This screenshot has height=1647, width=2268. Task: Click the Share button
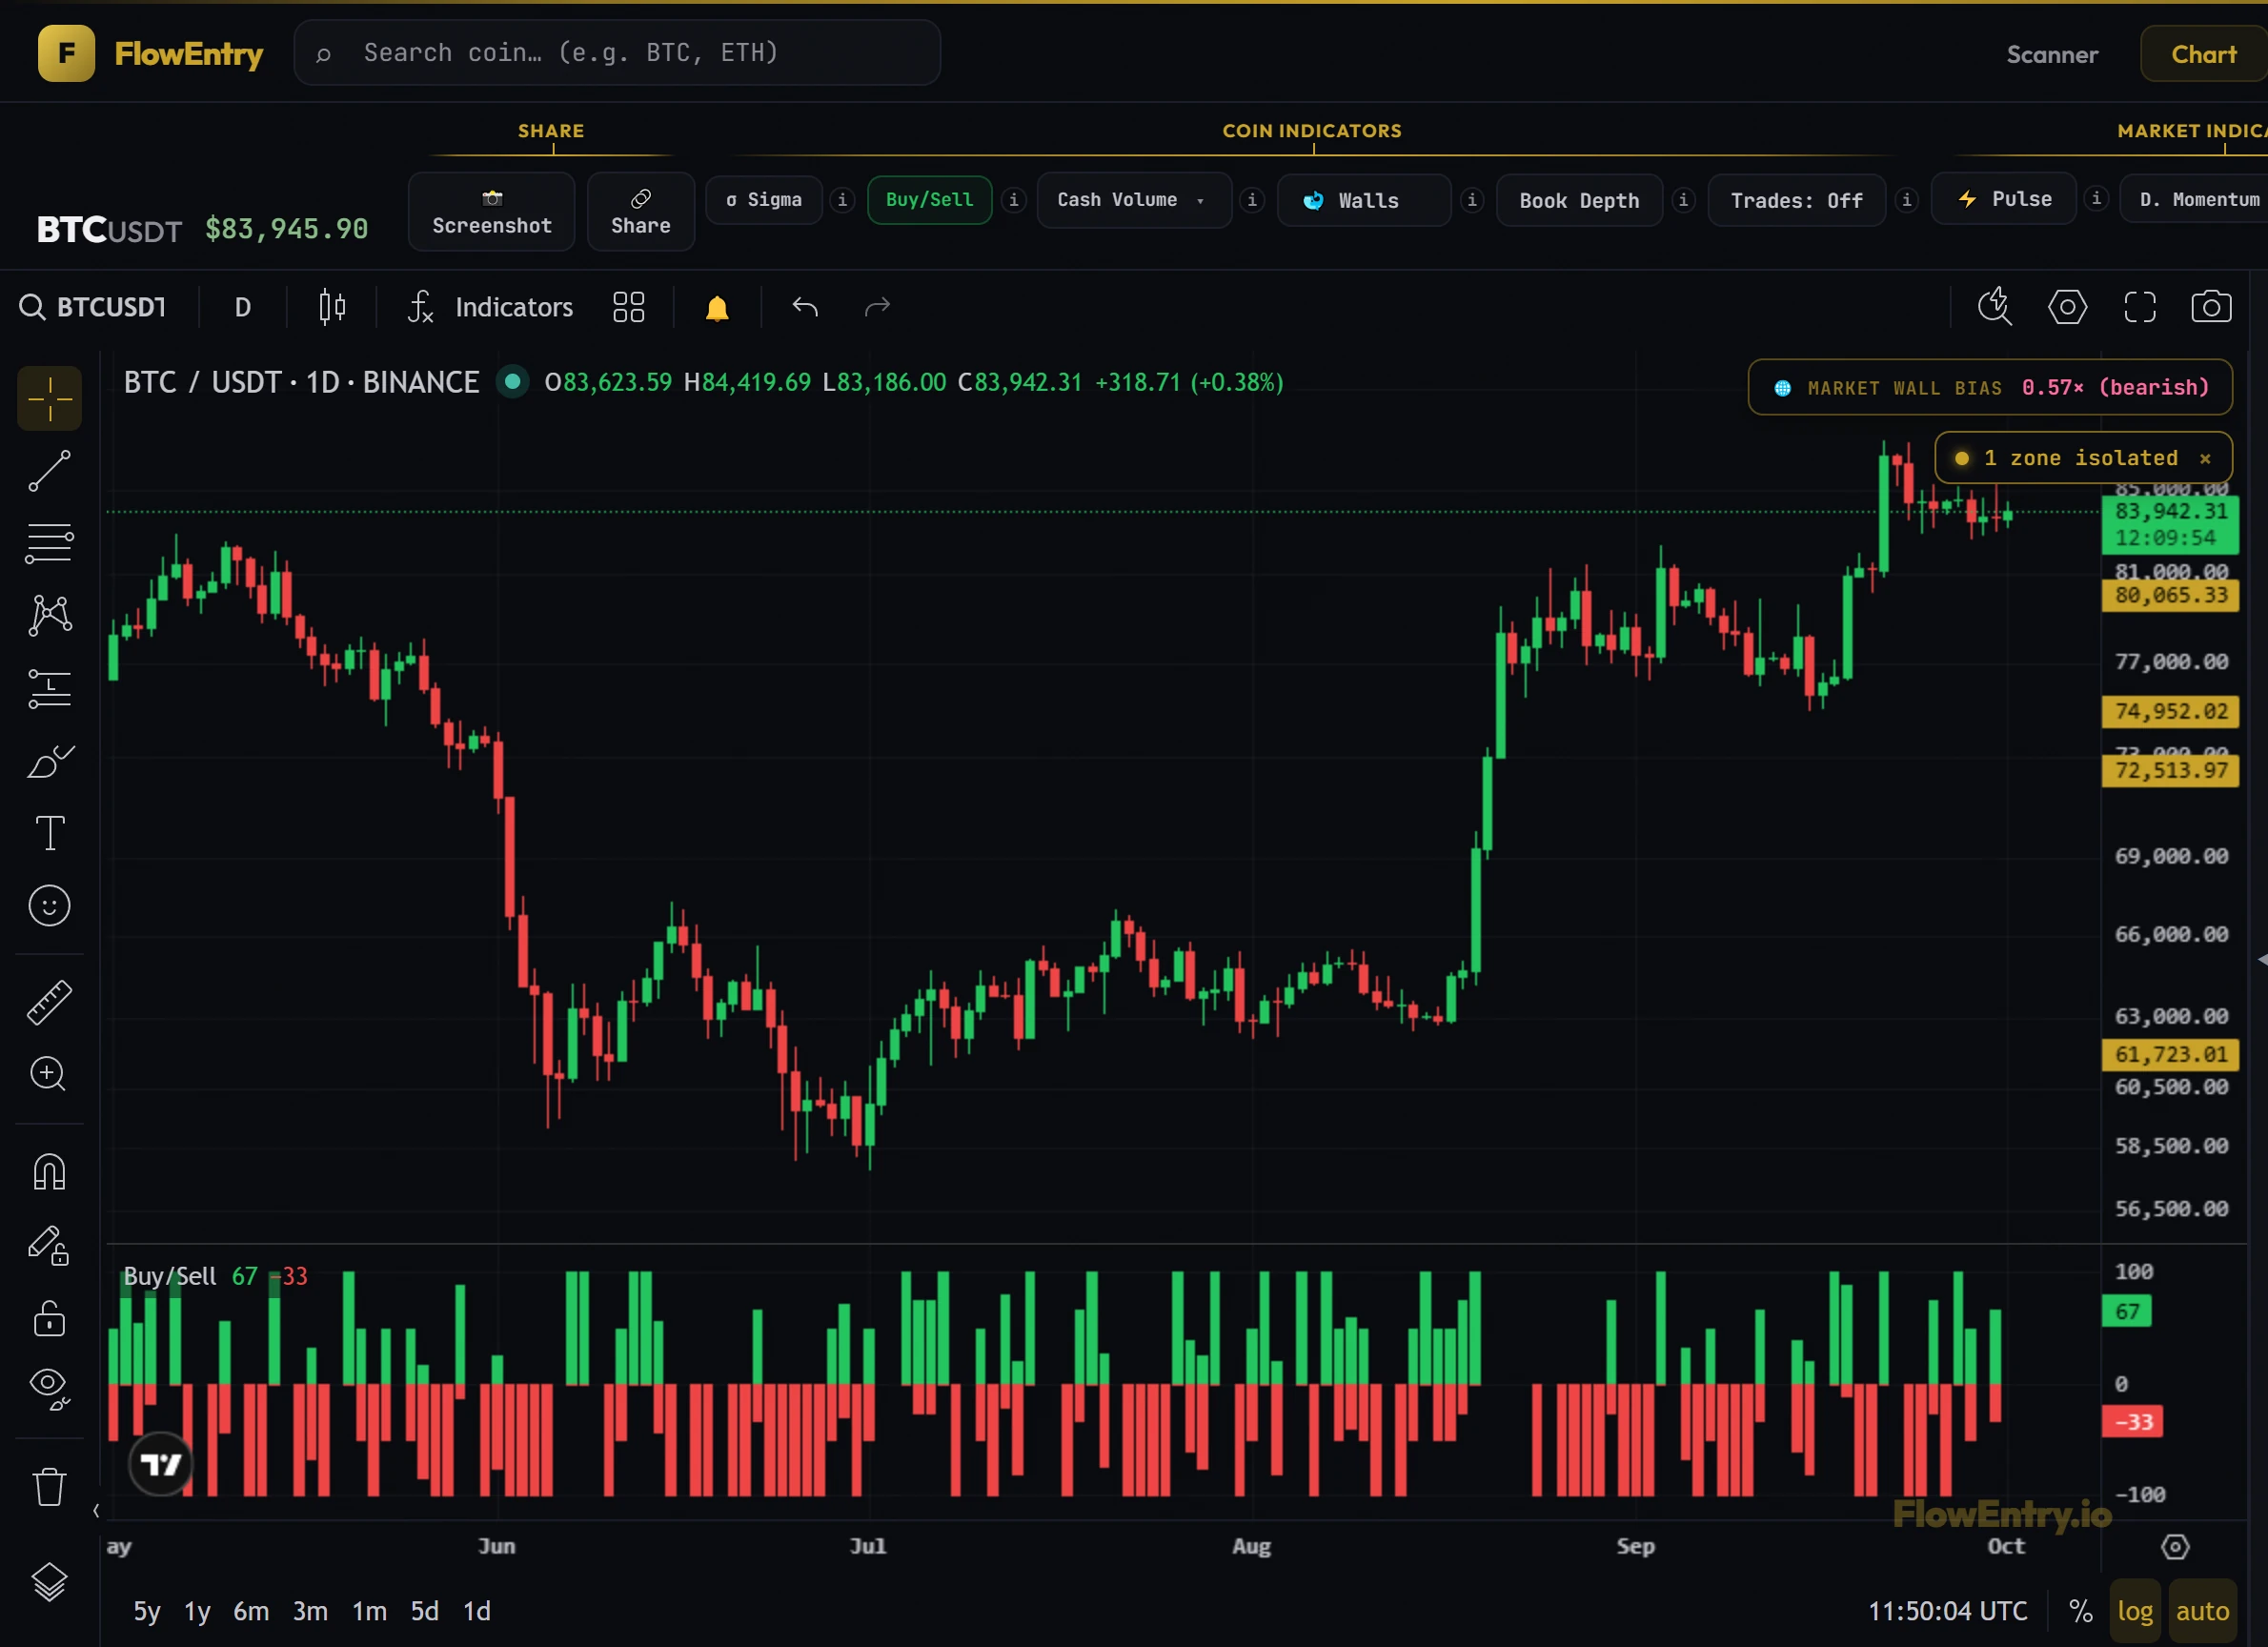(641, 211)
